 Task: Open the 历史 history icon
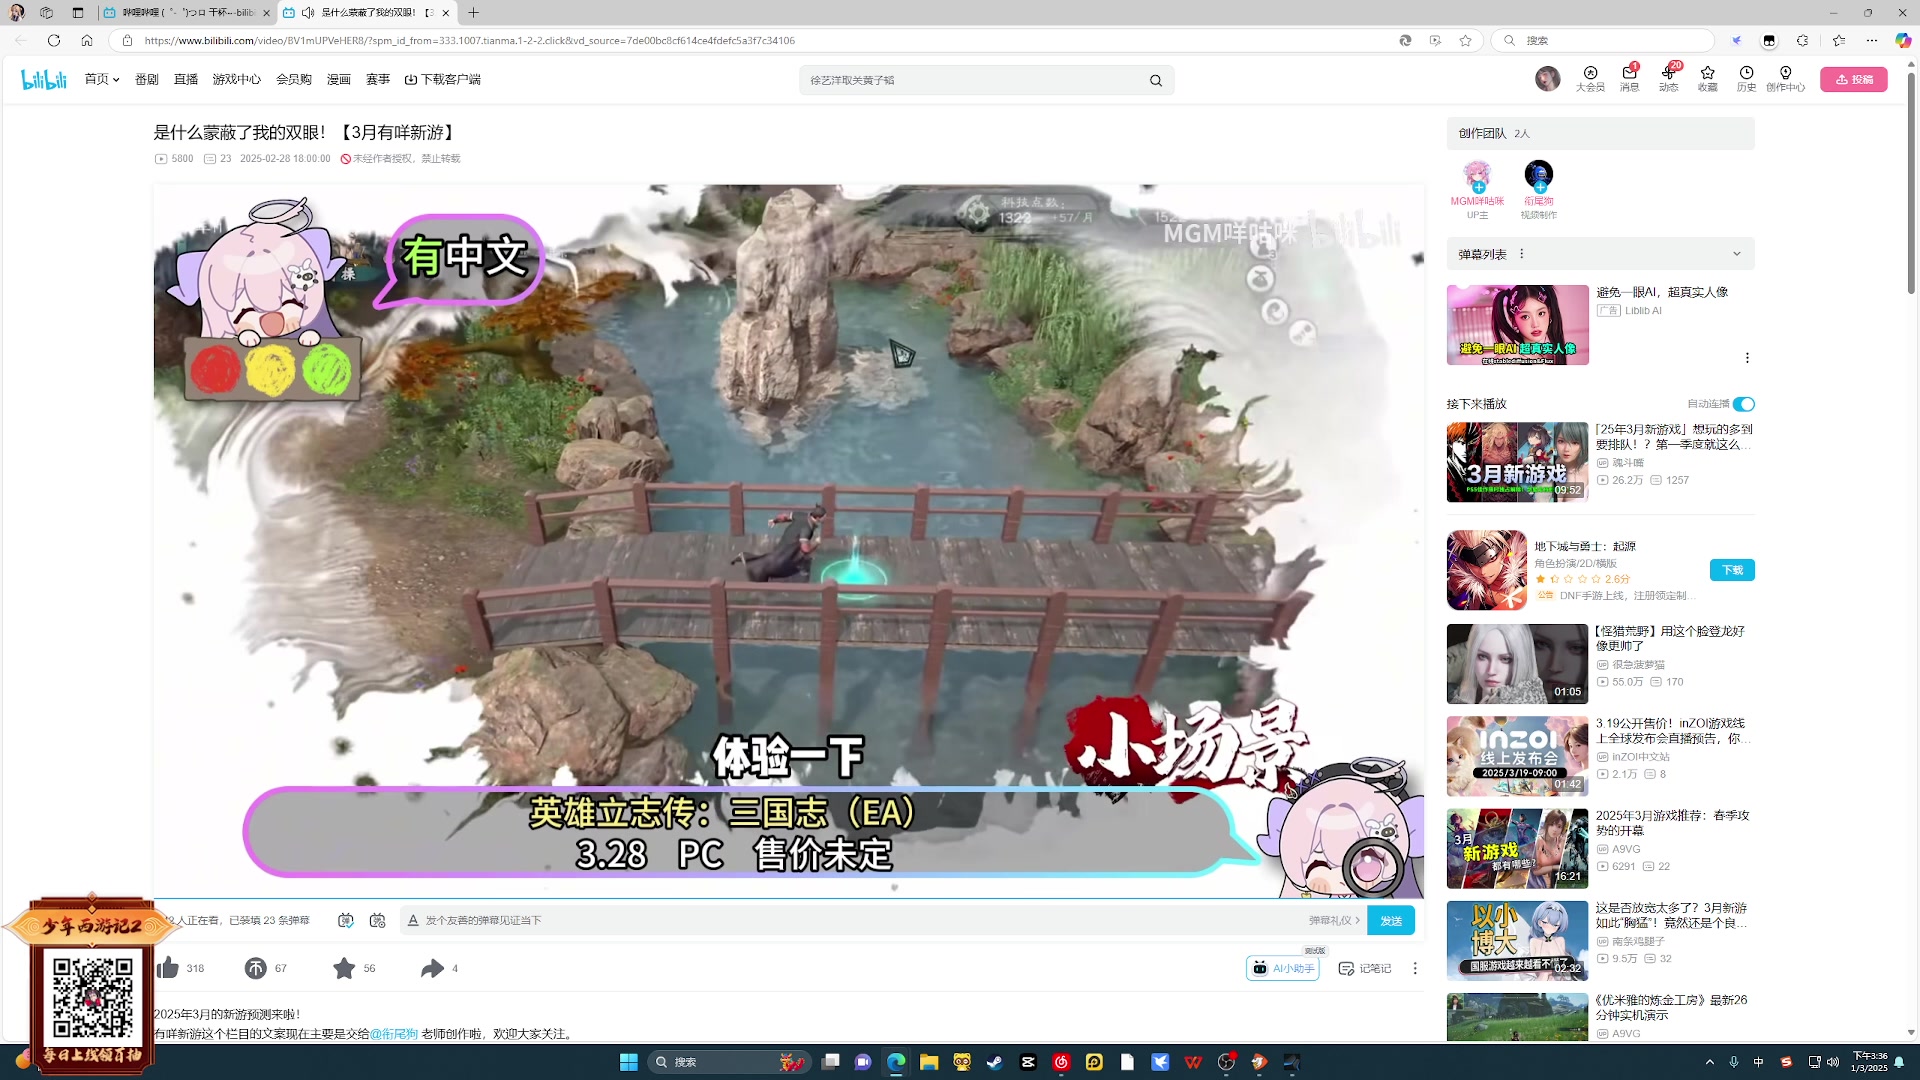[1746, 78]
